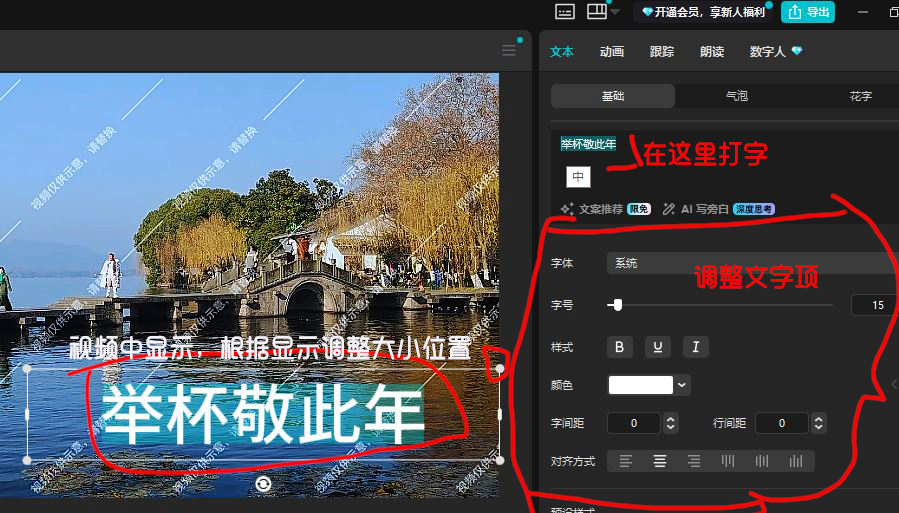This screenshot has height=513, width=899.
Task: Choose vertical top text alignment
Action: point(728,461)
